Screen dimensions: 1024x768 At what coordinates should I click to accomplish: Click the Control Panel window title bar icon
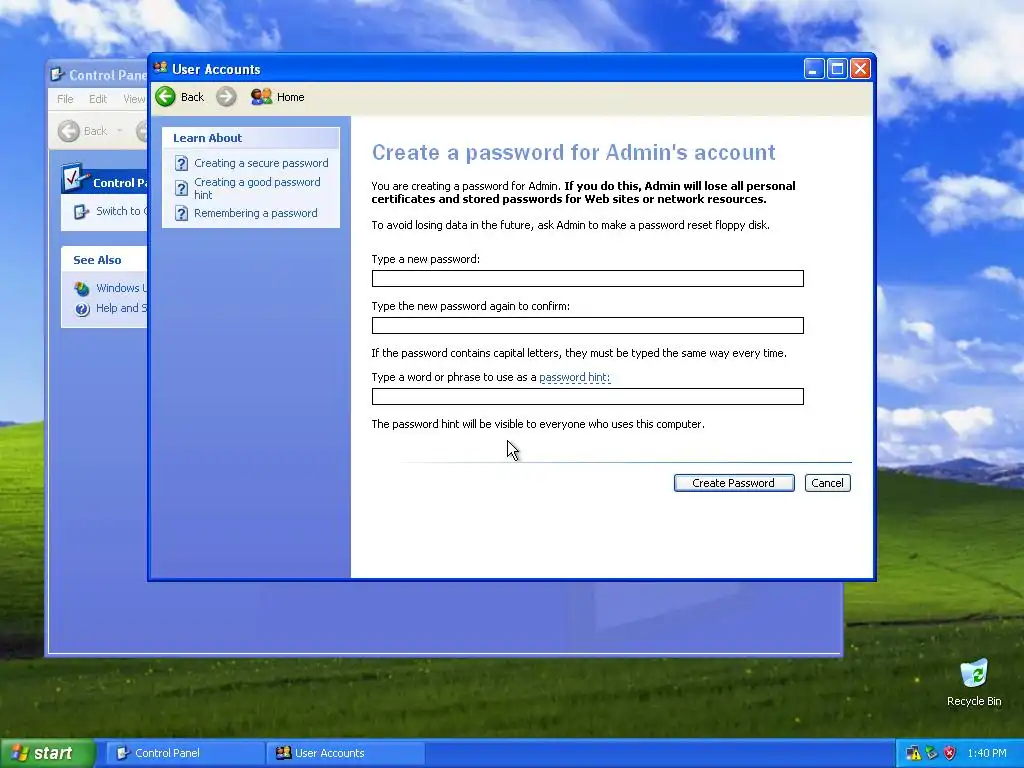[x=57, y=75]
